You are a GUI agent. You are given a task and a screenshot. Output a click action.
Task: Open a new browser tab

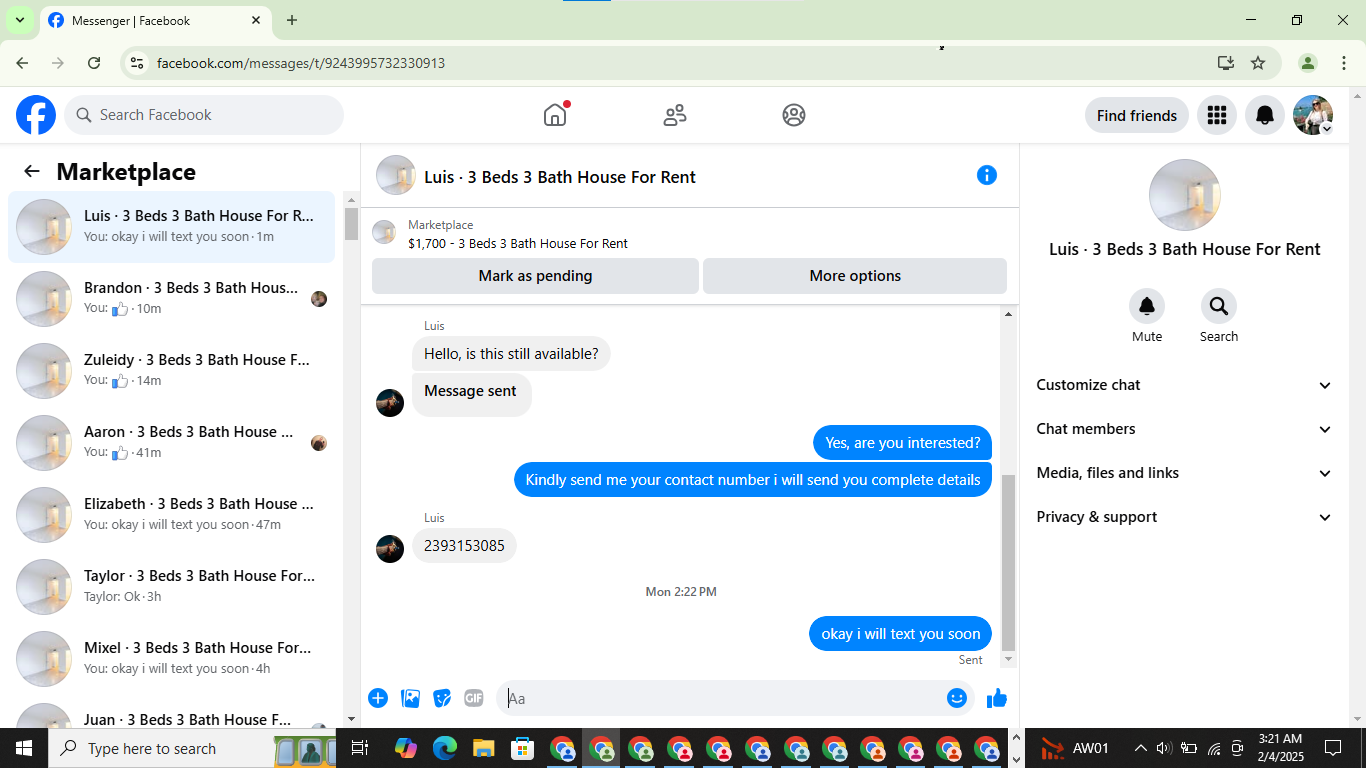[x=292, y=20]
